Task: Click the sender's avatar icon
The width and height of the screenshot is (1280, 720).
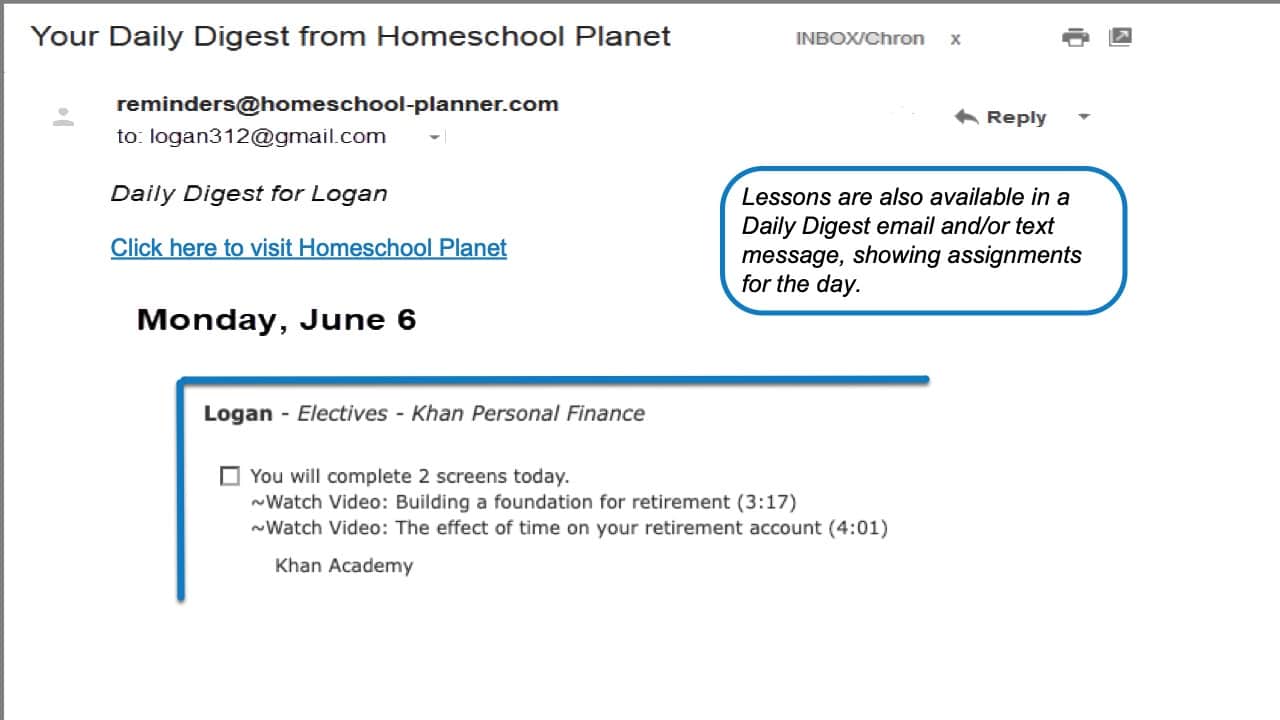Action: [x=63, y=116]
